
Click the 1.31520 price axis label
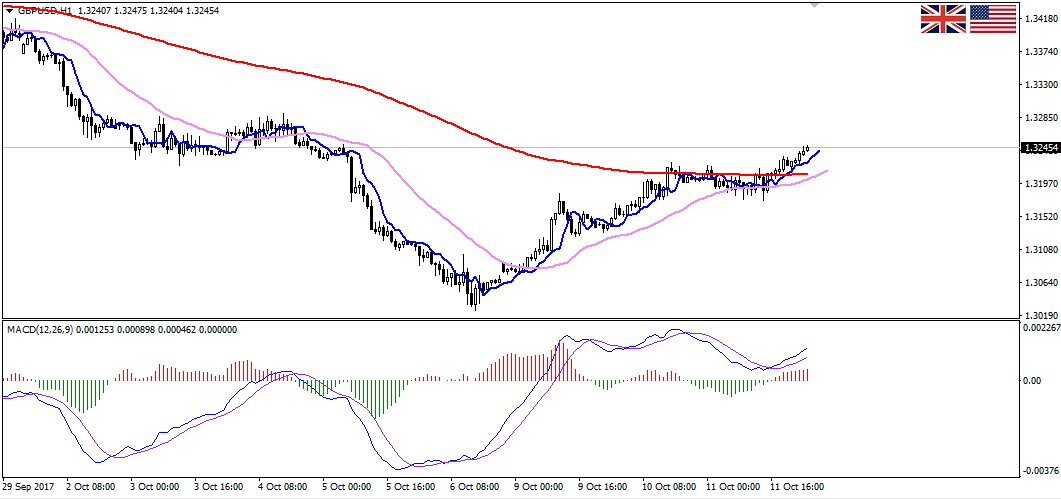click(1040, 217)
